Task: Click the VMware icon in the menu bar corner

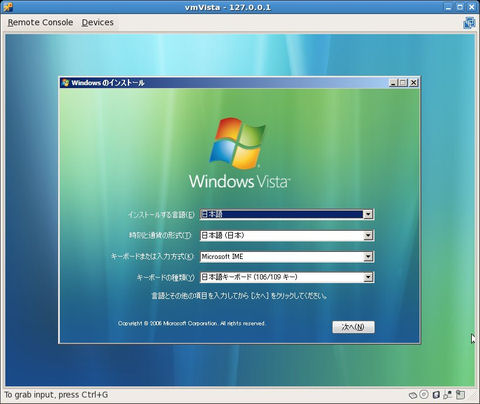Action: tap(469, 23)
